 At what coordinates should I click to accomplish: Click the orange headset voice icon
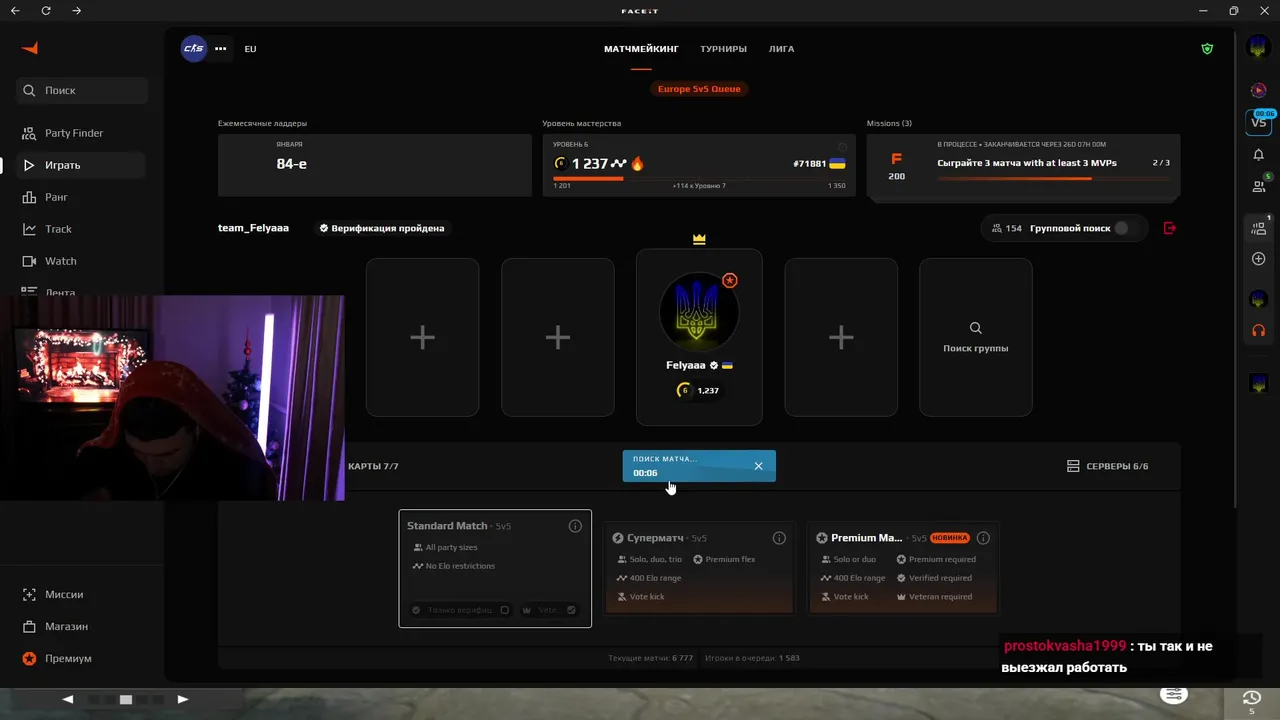[x=1259, y=330]
